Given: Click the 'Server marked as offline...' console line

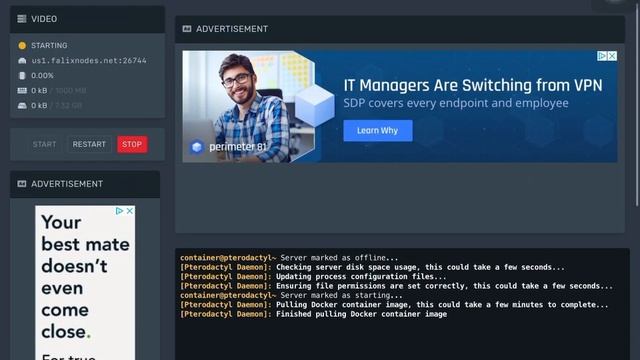Looking at the screenshot, I should 289,258.
